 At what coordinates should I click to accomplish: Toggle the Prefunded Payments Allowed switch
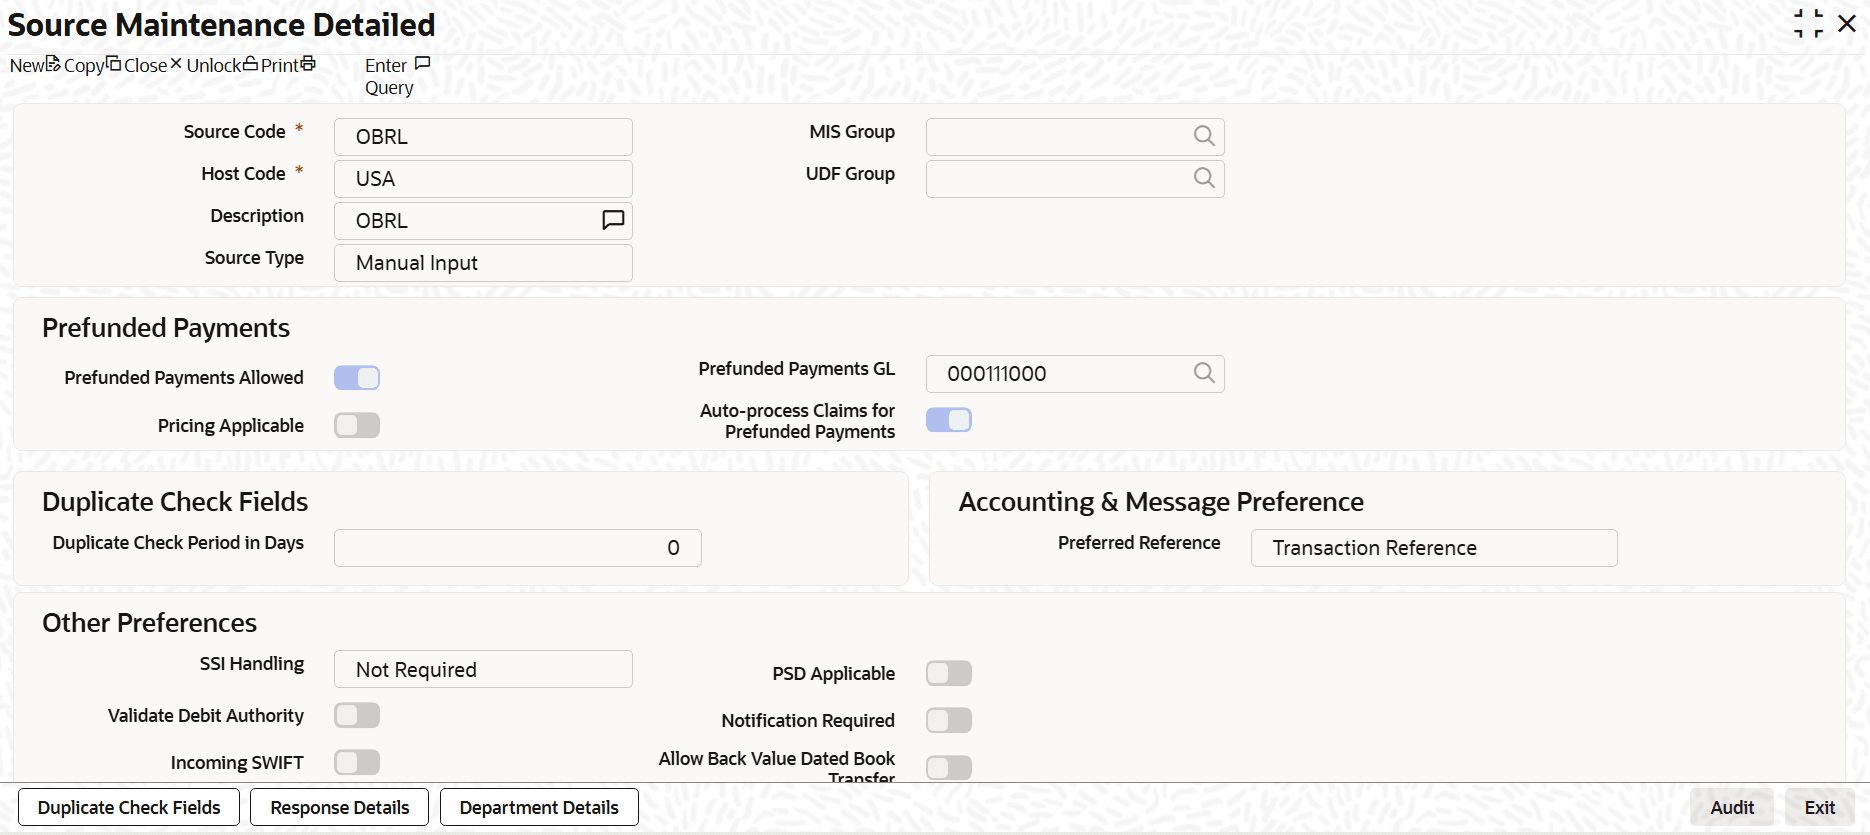tap(357, 378)
